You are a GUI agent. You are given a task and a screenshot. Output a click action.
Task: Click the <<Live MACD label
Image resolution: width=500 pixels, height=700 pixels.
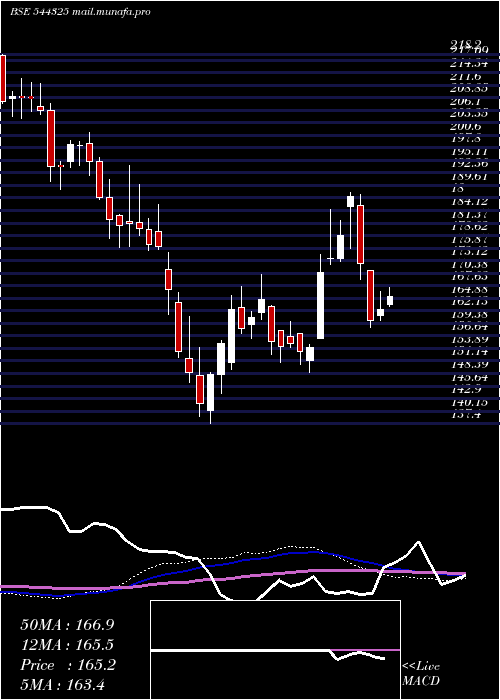421,673
